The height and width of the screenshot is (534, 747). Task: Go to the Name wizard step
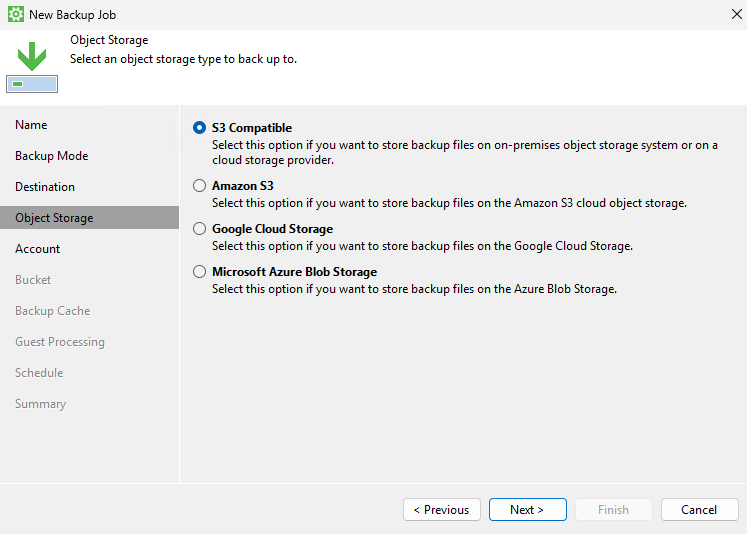pyautogui.click(x=31, y=125)
